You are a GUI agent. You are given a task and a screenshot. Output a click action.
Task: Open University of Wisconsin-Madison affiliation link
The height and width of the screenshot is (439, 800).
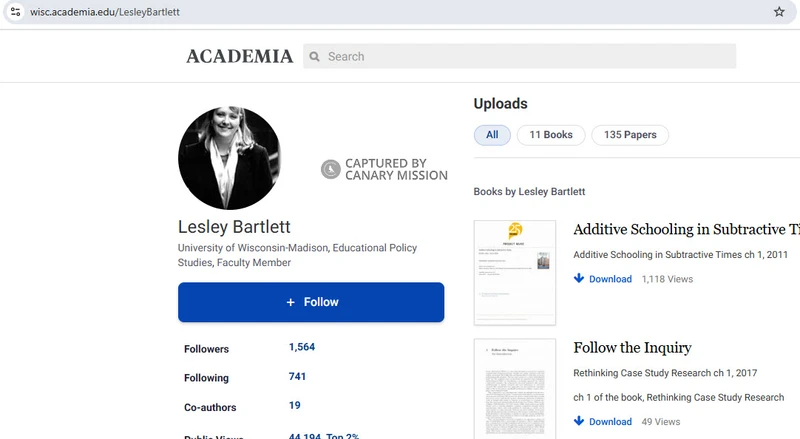coord(253,248)
